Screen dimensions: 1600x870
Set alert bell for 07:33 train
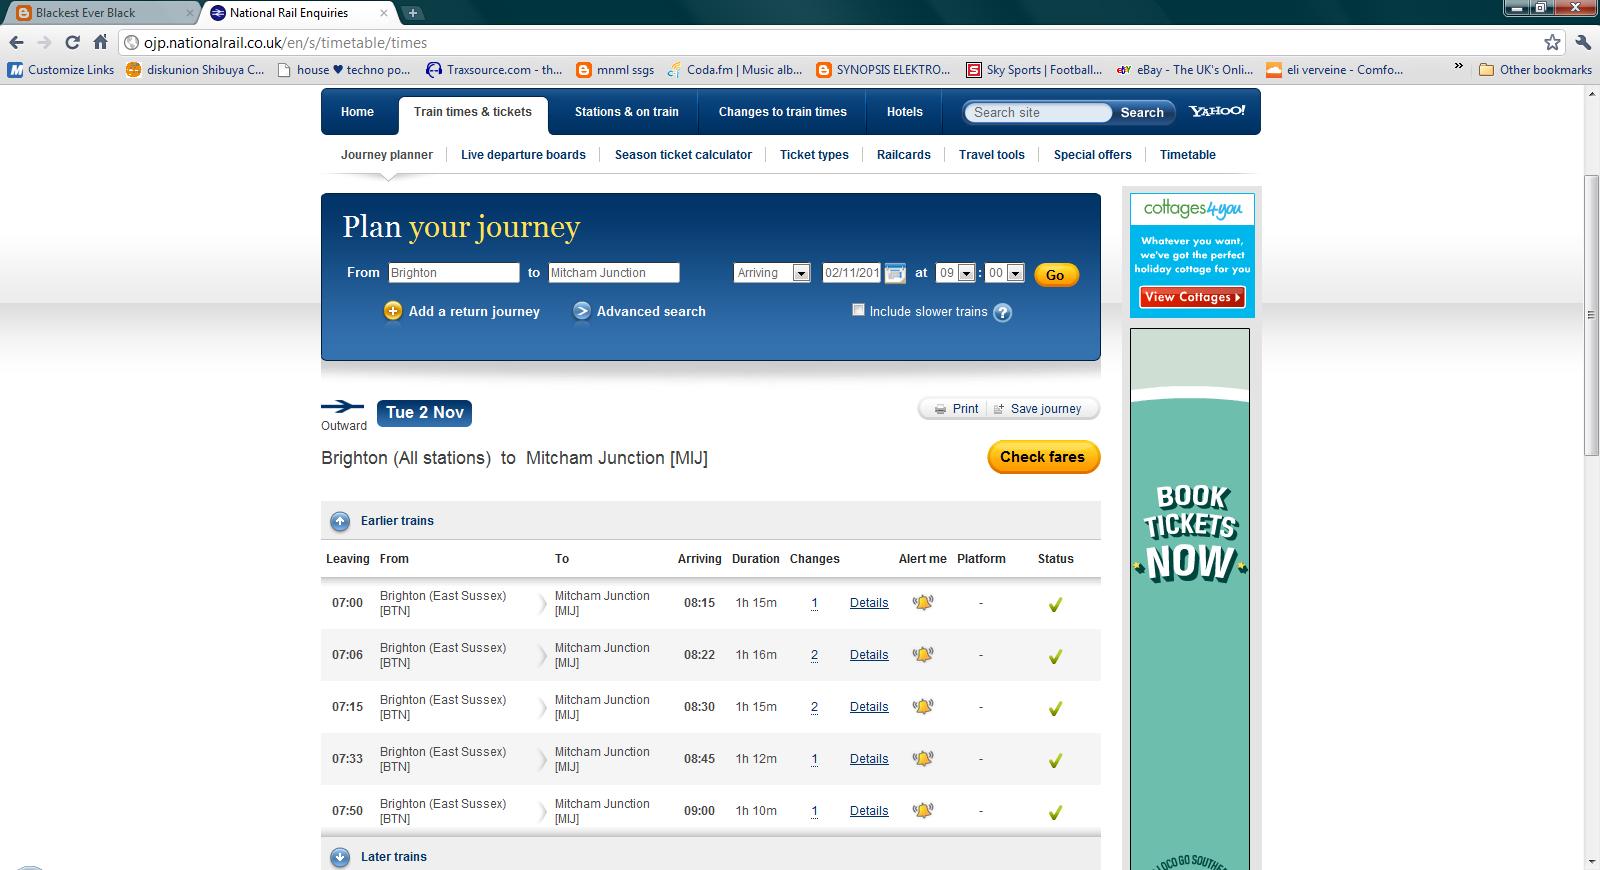tap(923, 758)
